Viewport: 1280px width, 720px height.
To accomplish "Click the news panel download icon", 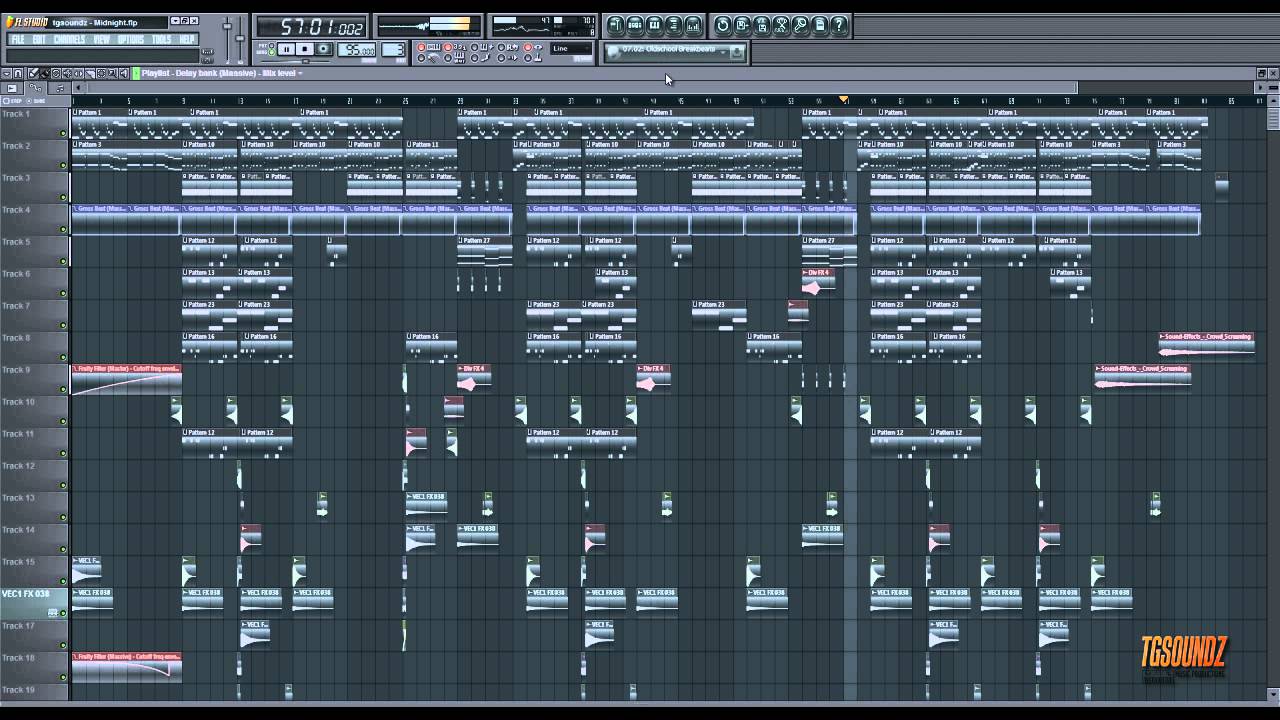I will [x=737, y=52].
